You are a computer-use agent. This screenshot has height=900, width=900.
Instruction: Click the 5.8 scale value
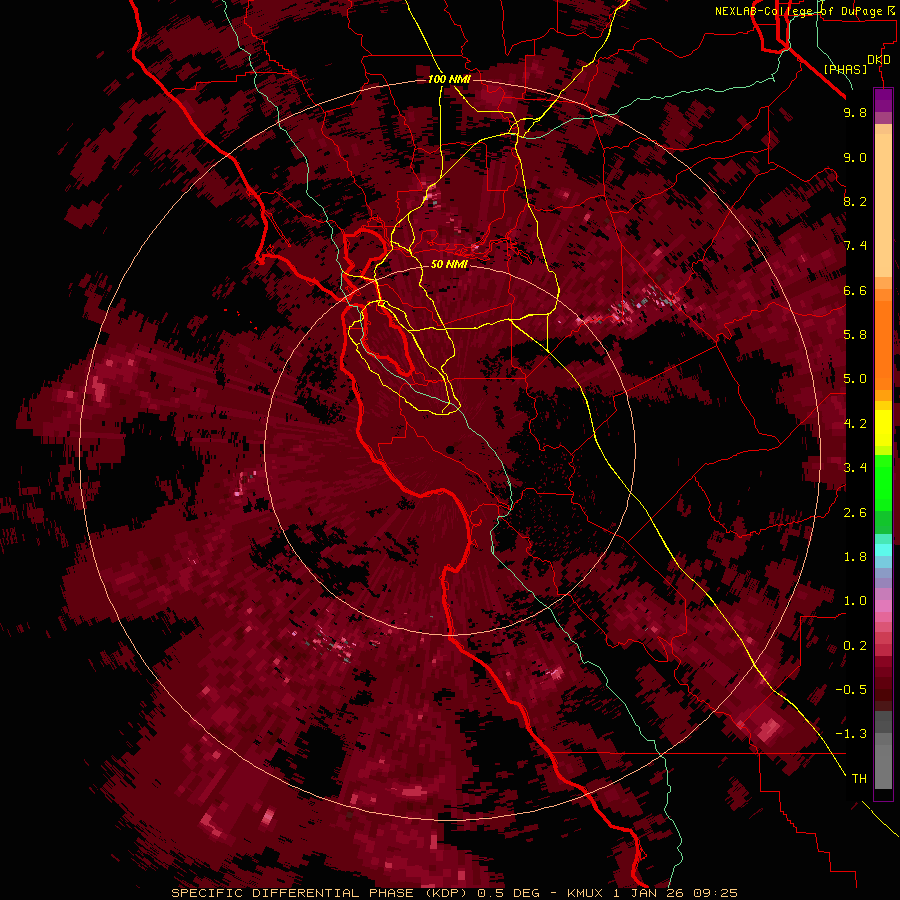(x=855, y=335)
